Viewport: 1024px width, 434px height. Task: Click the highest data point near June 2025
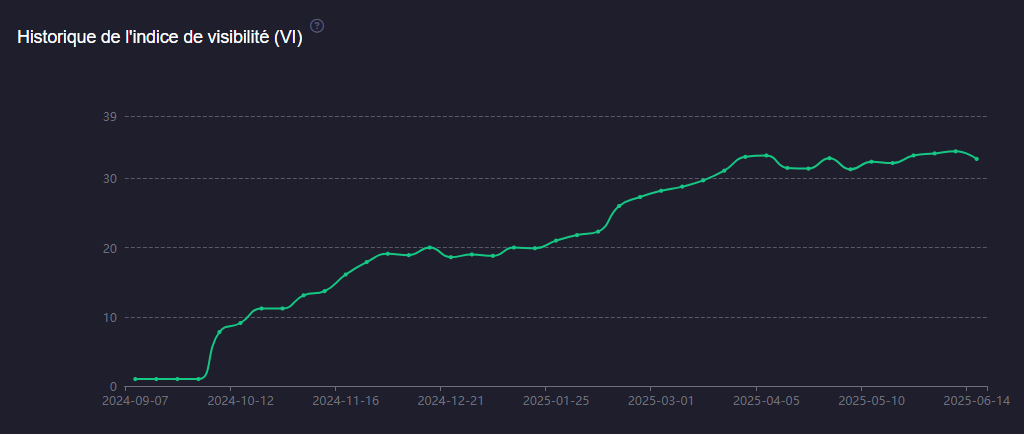point(956,151)
